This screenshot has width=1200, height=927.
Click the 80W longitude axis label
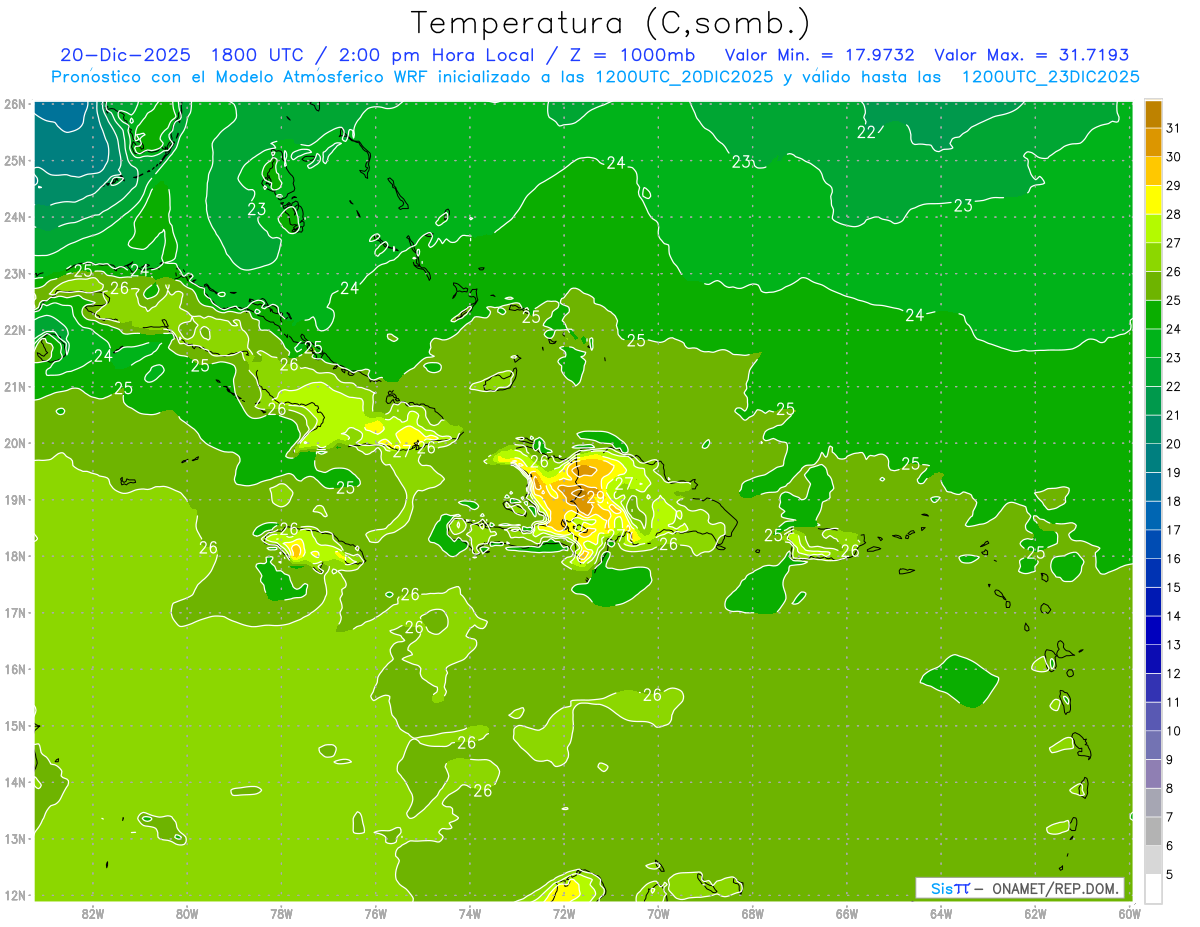pyautogui.click(x=187, y=913)
